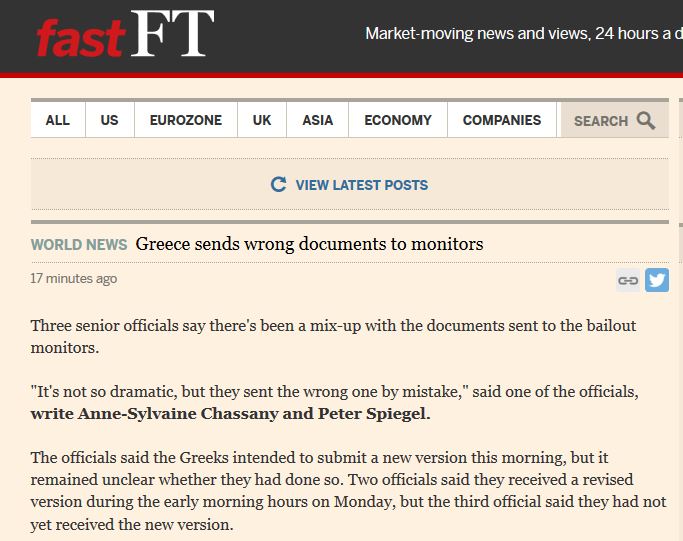683x541 pixels.
Task: Click the fastFT logo
Action: point(125,36)
